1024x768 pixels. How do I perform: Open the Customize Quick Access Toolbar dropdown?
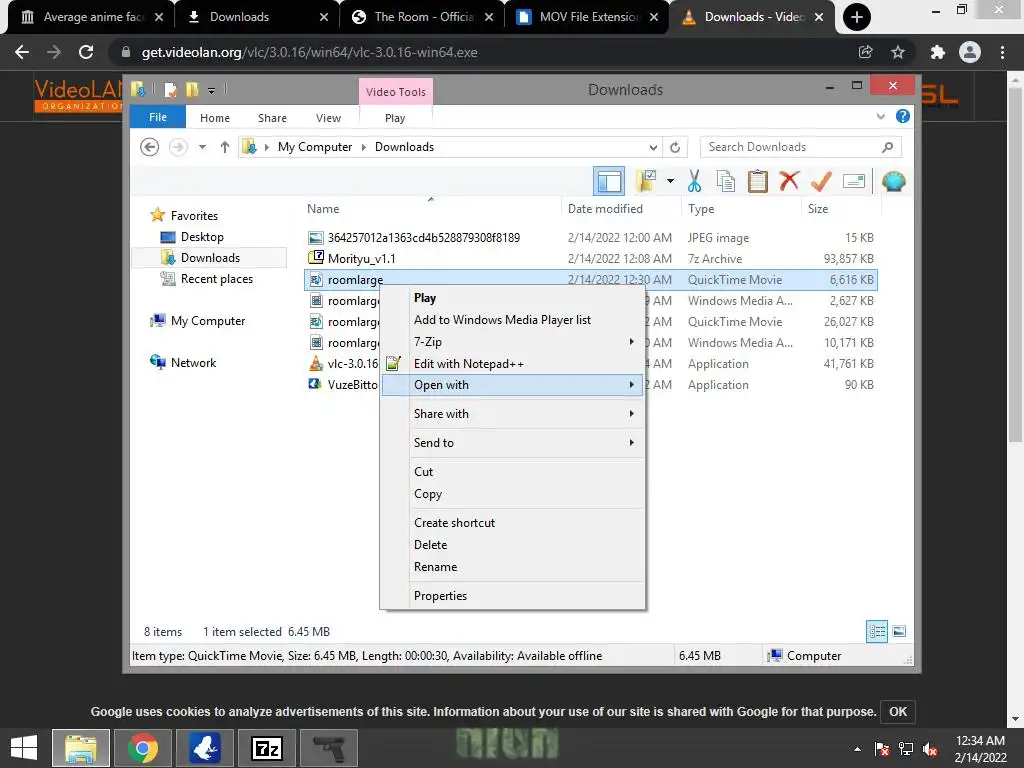tap(212, 90)
